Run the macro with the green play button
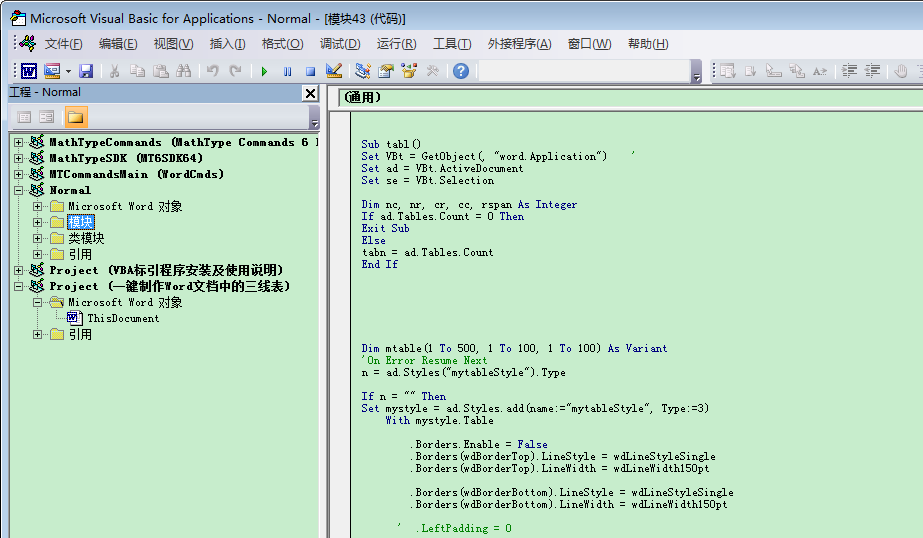The width and height of the screenshot is (923, 538). tap(264, 71)
